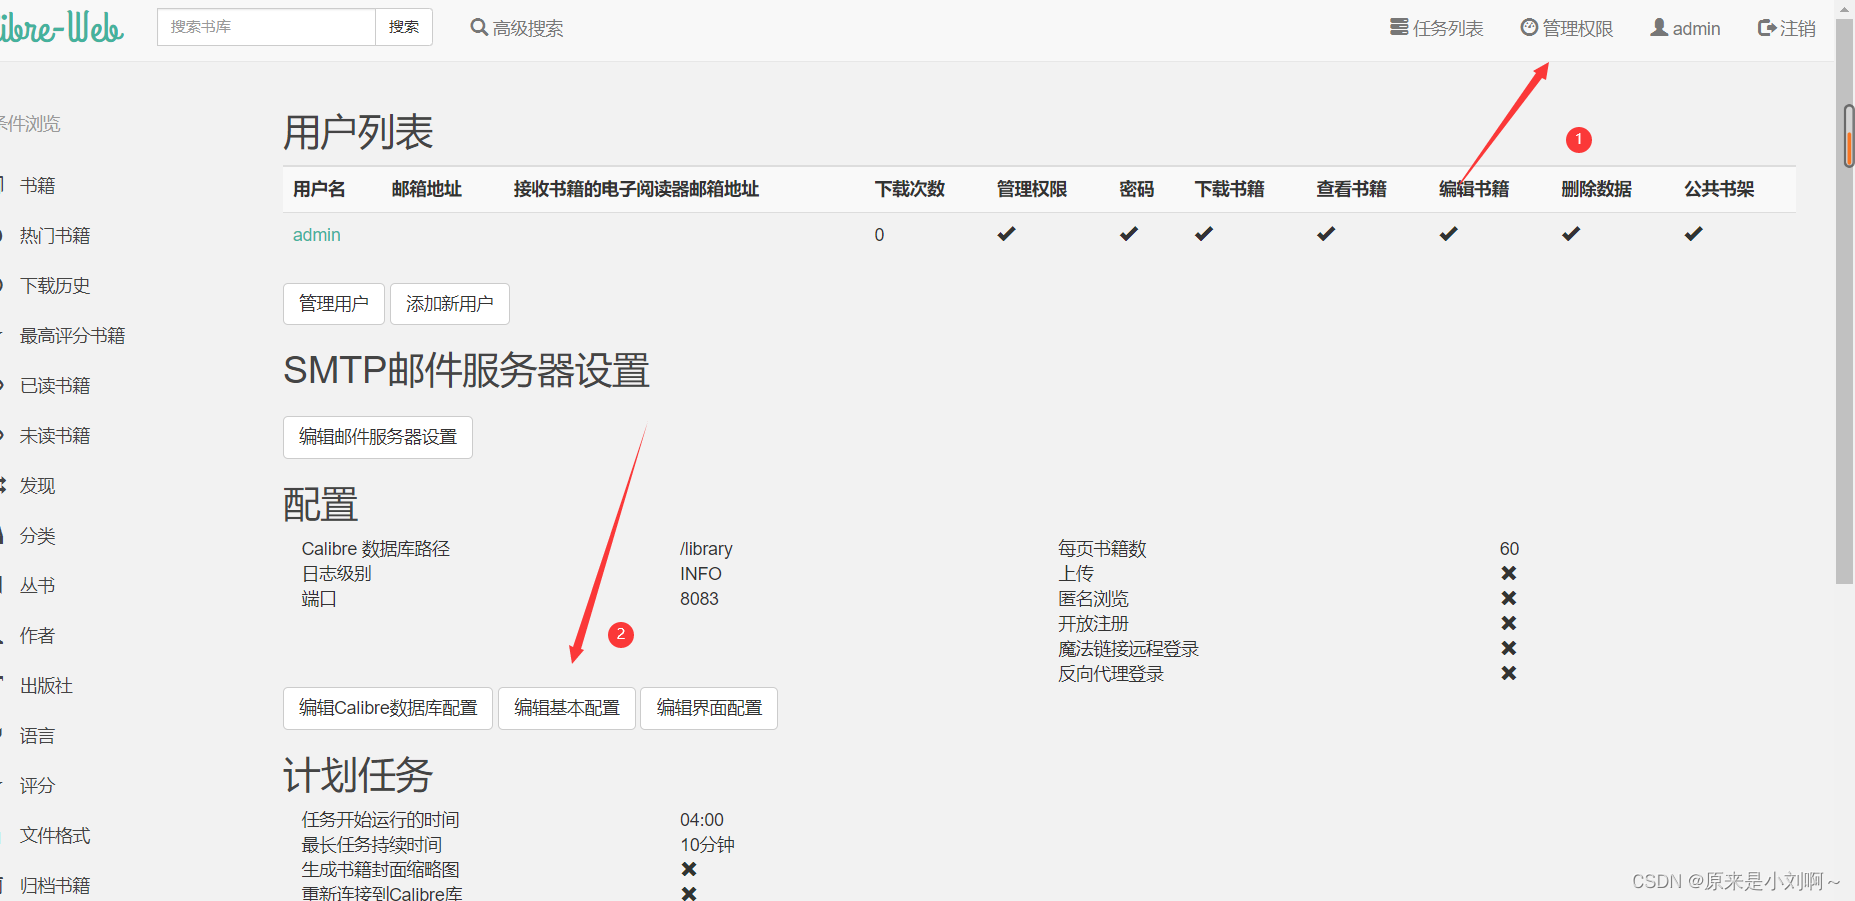
Task: Open 管理权限 admin page
Action: (1567, 28)
